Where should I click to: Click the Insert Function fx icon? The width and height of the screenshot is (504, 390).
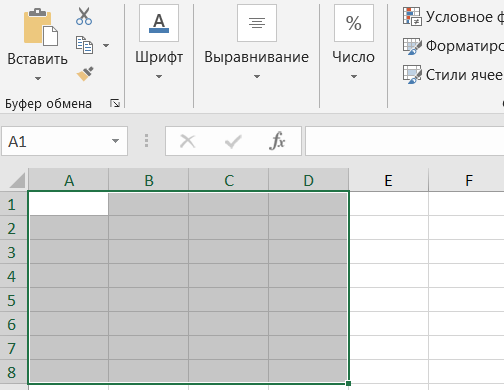[x=277, y=141]
